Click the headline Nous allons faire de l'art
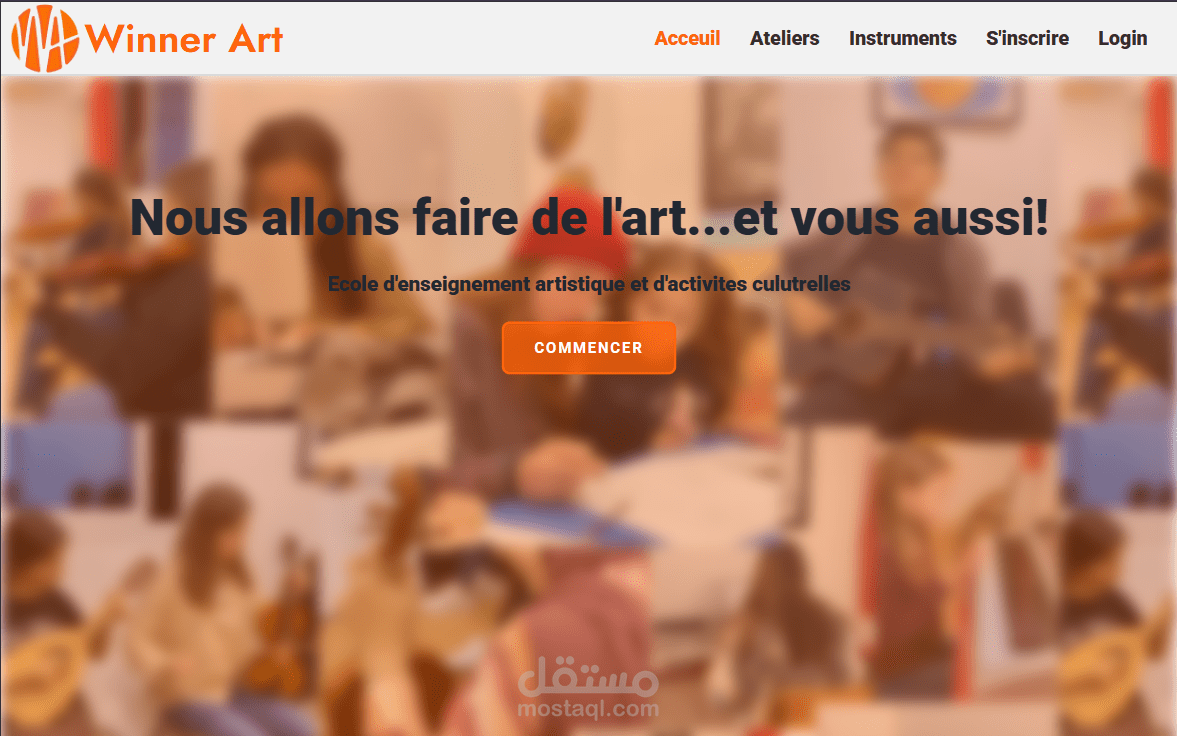This screenshot has height=736, width=1177. coord(589,218)
